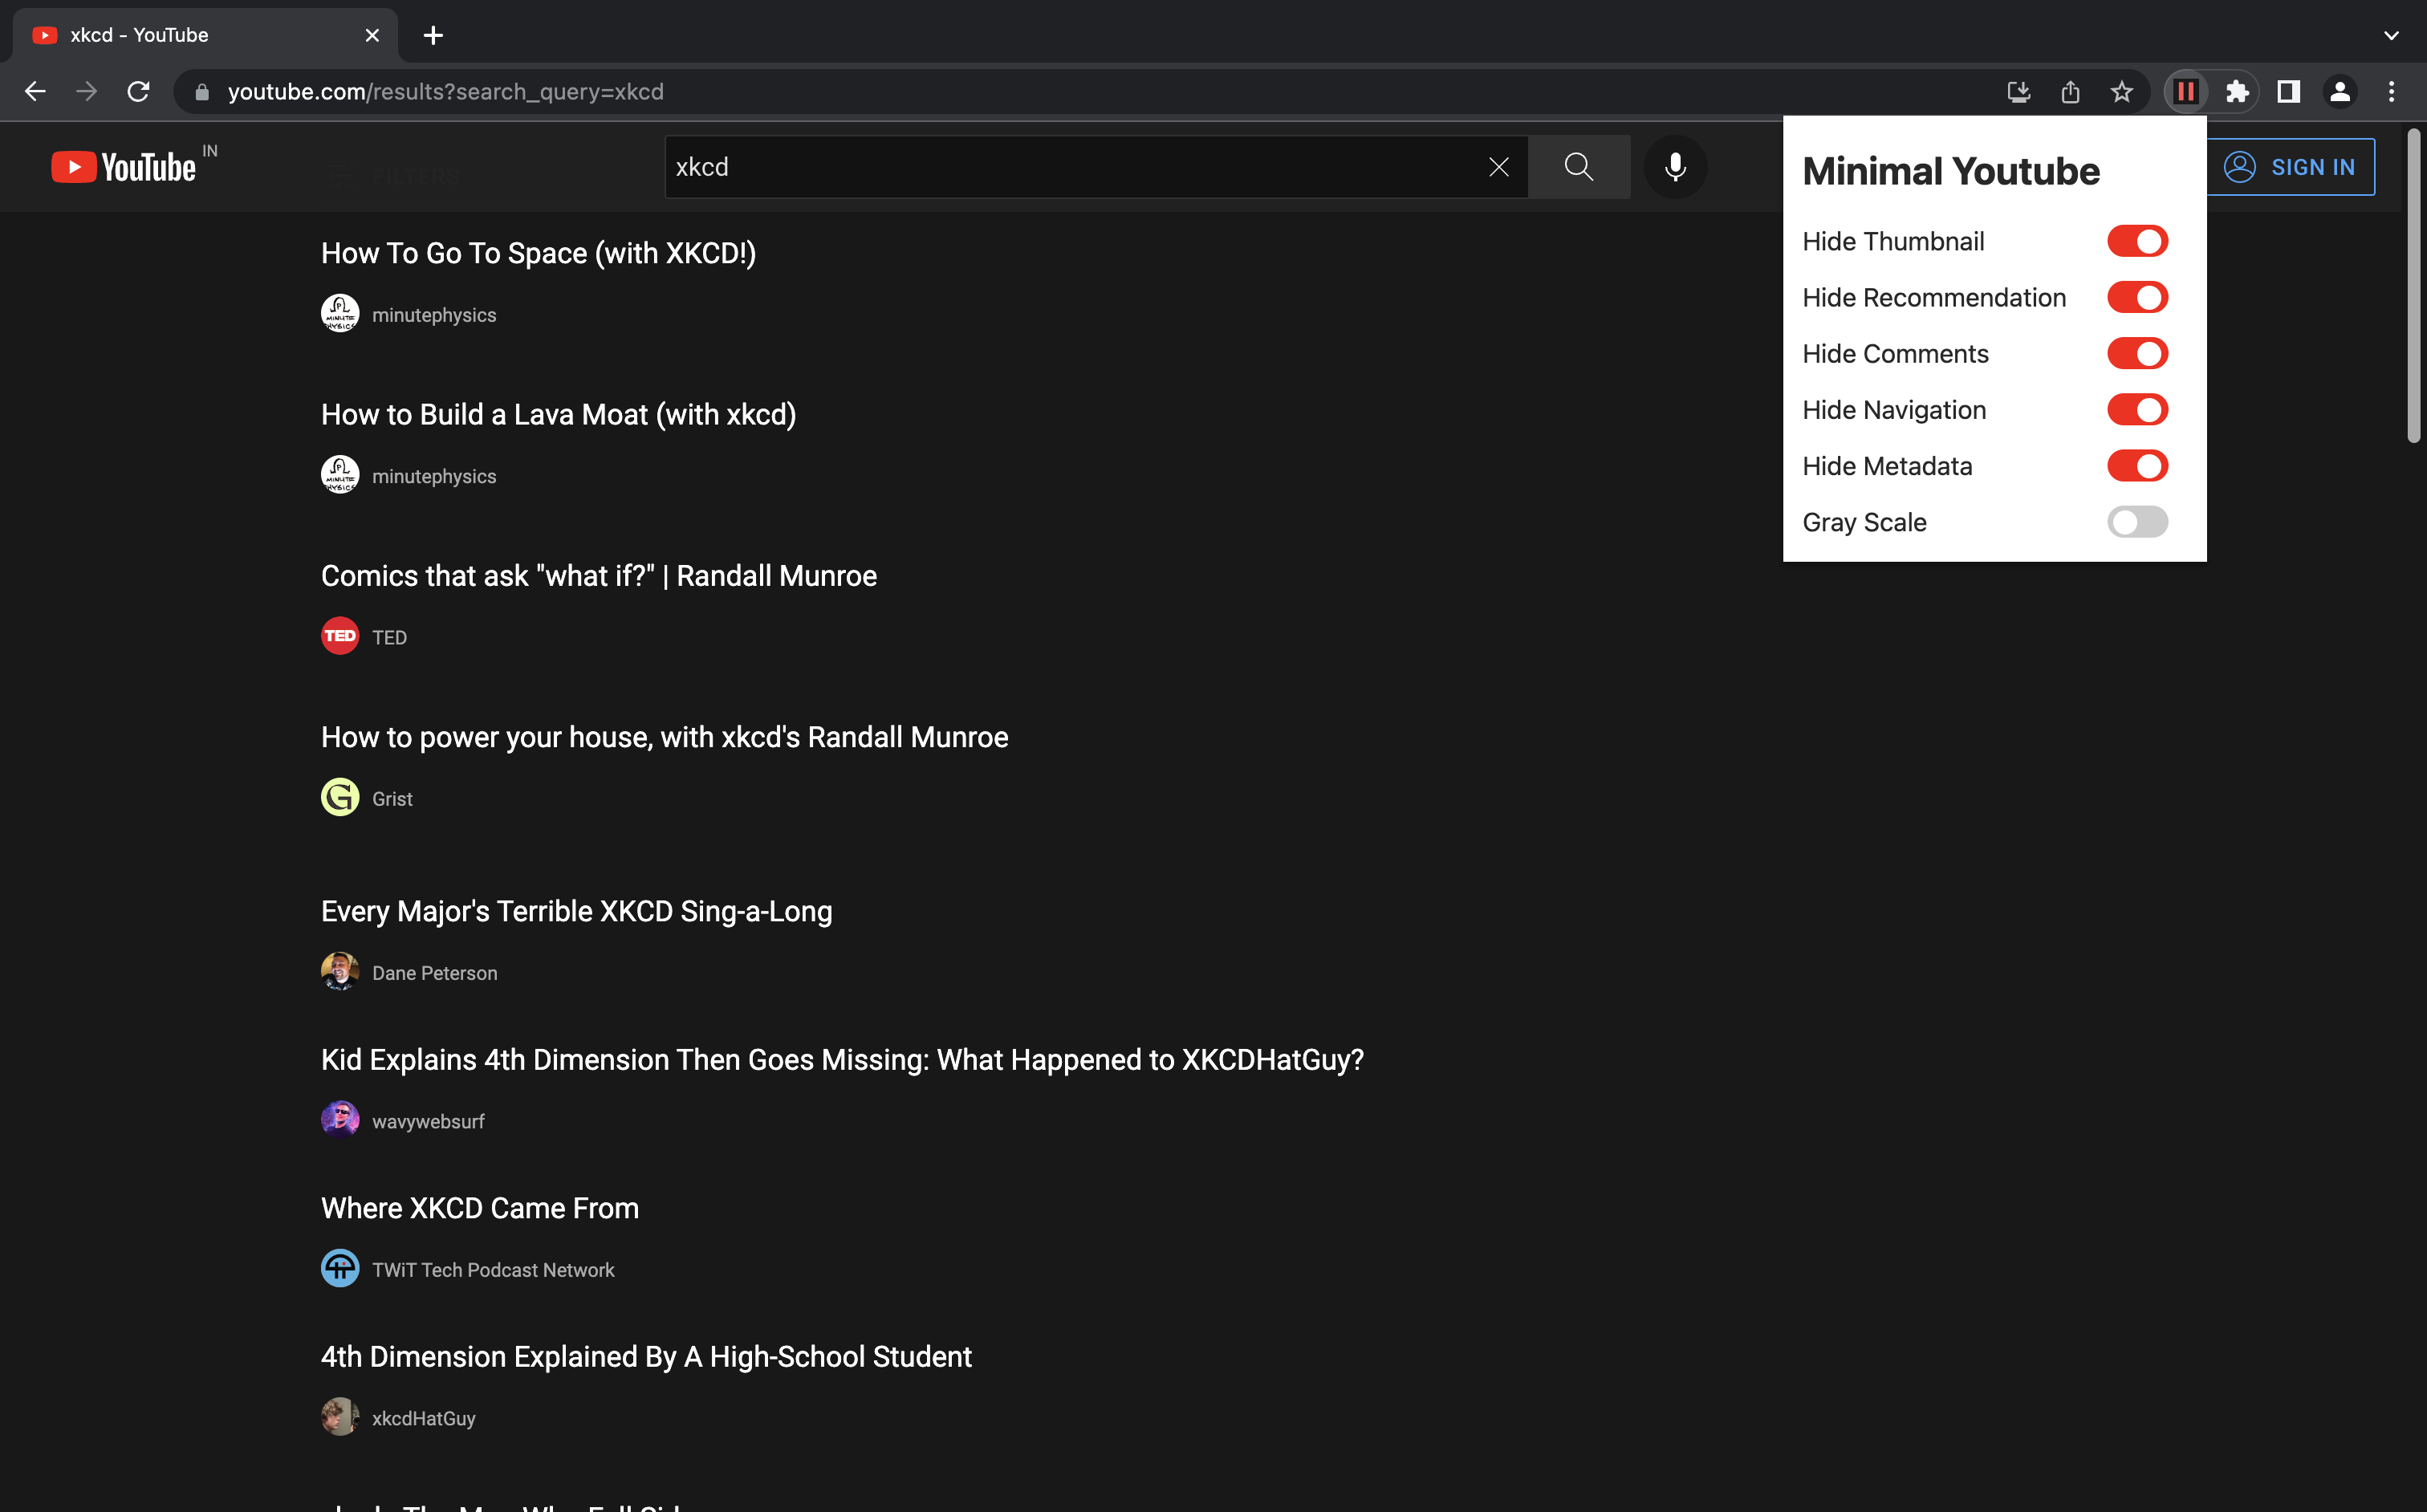Click the Grist channel name
The height and width of the screenshot is (1512, 2427).
(x=392, y=798)
